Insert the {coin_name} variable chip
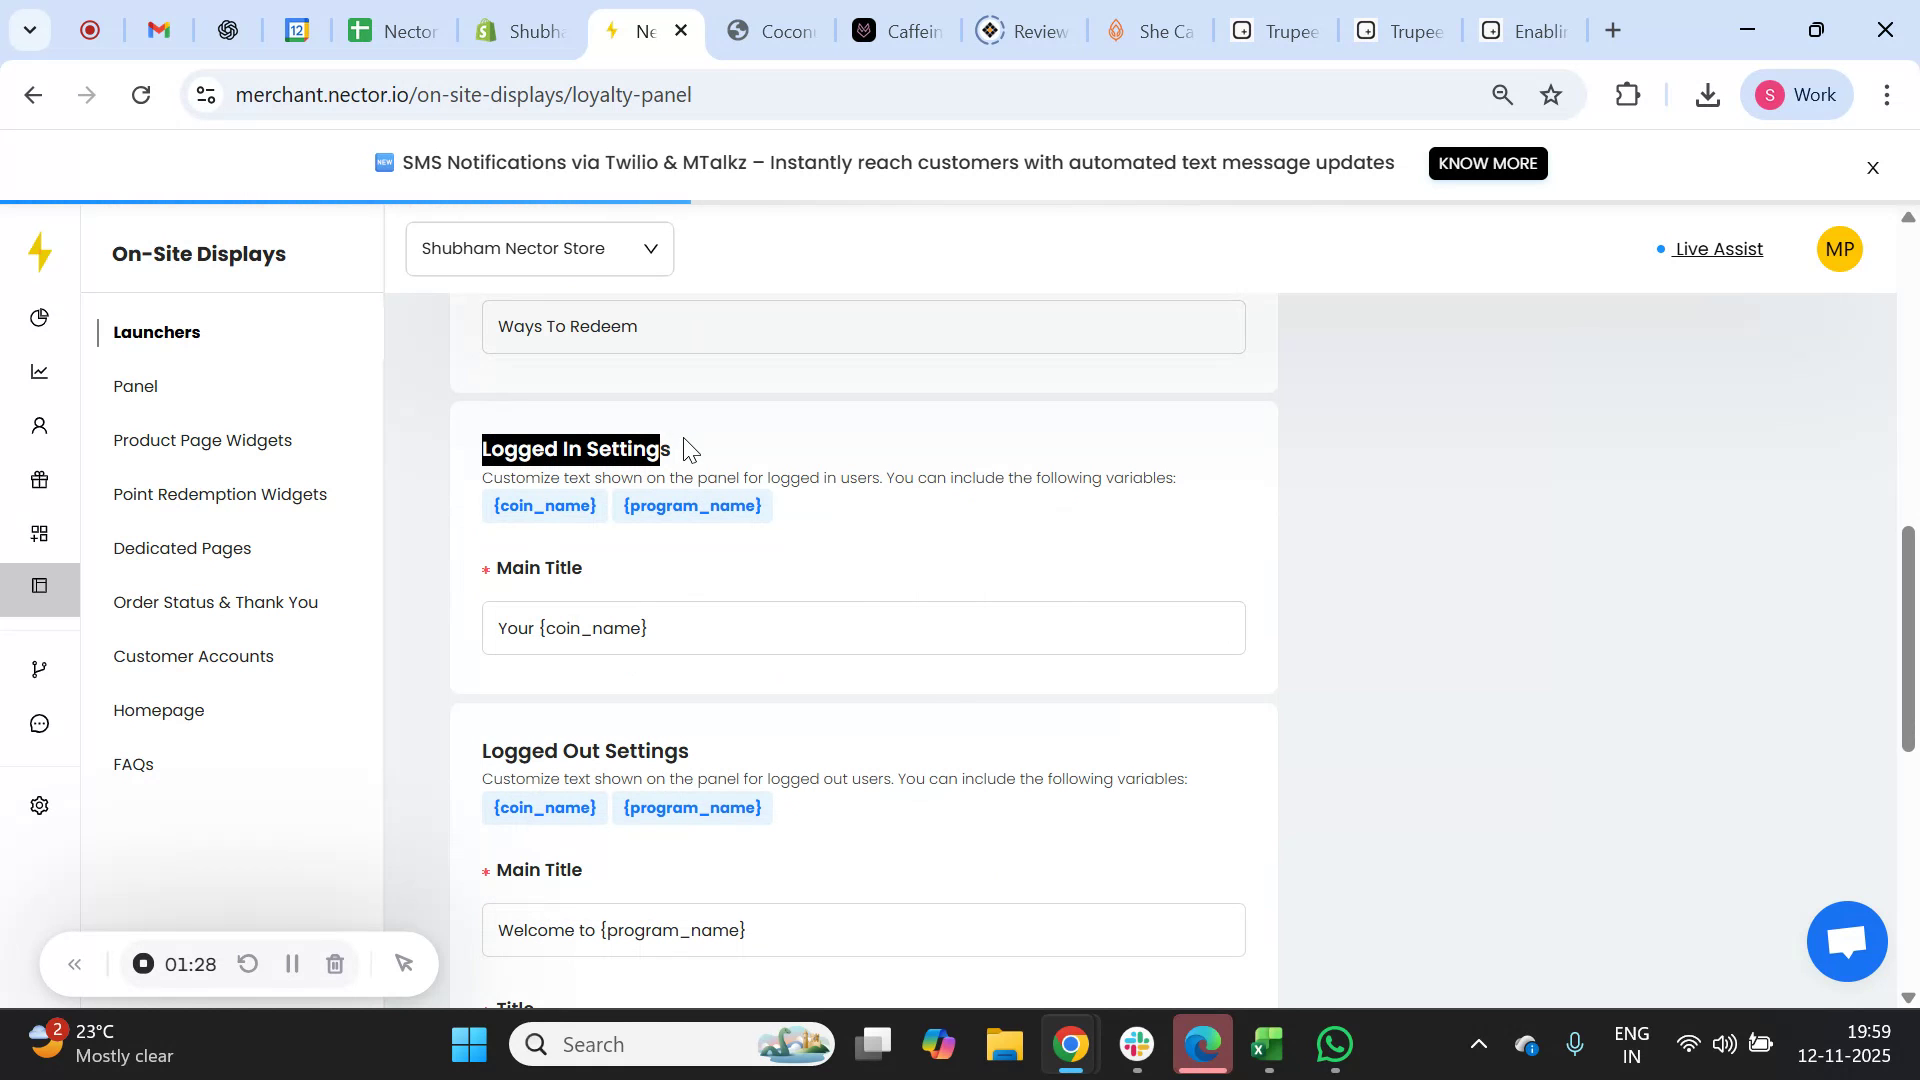 coord(544,505)
